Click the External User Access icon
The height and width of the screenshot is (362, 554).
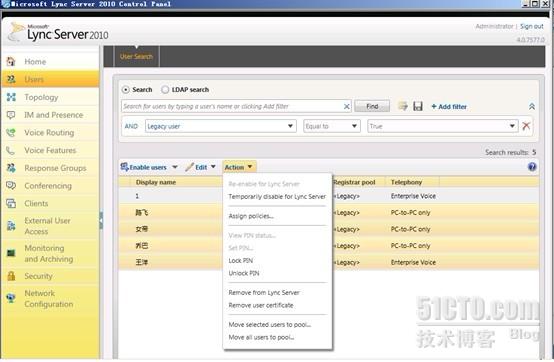pos(11,226)
